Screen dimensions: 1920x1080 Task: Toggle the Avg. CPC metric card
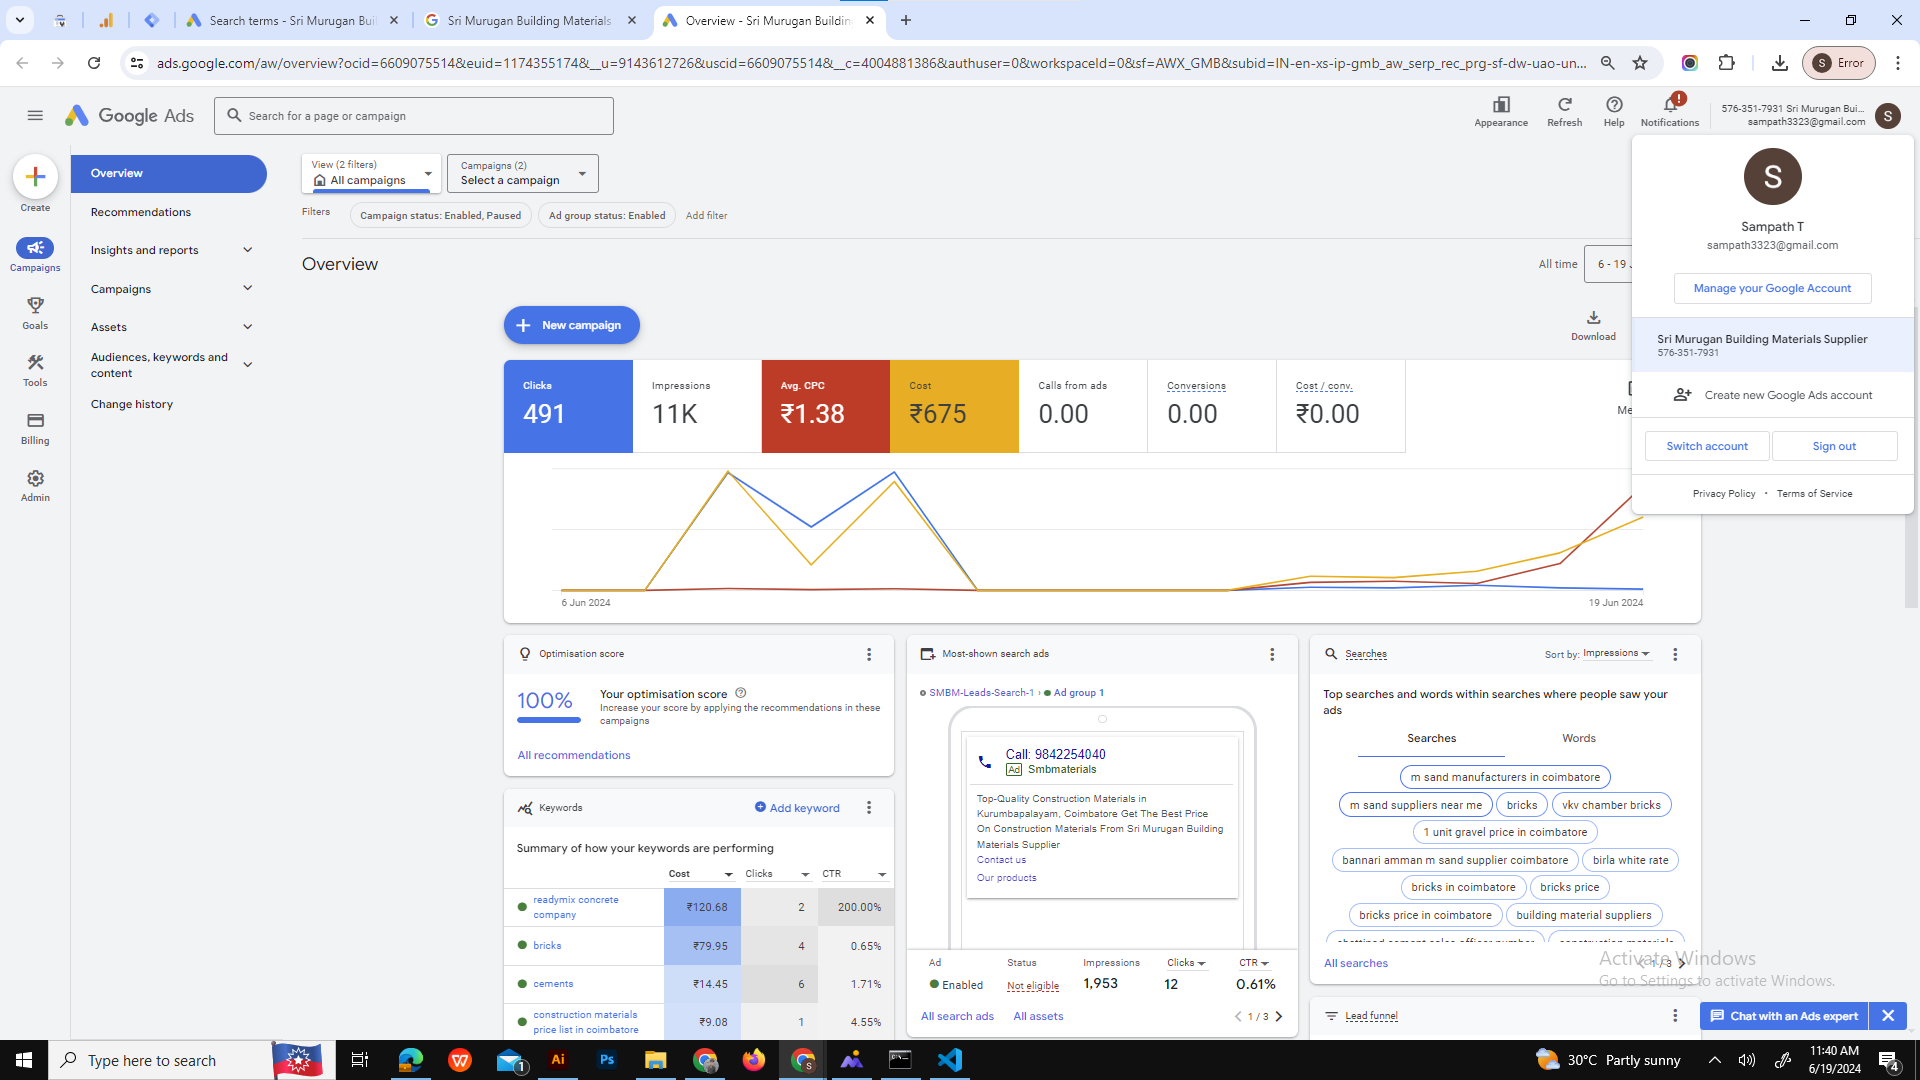tap(825, 406)
